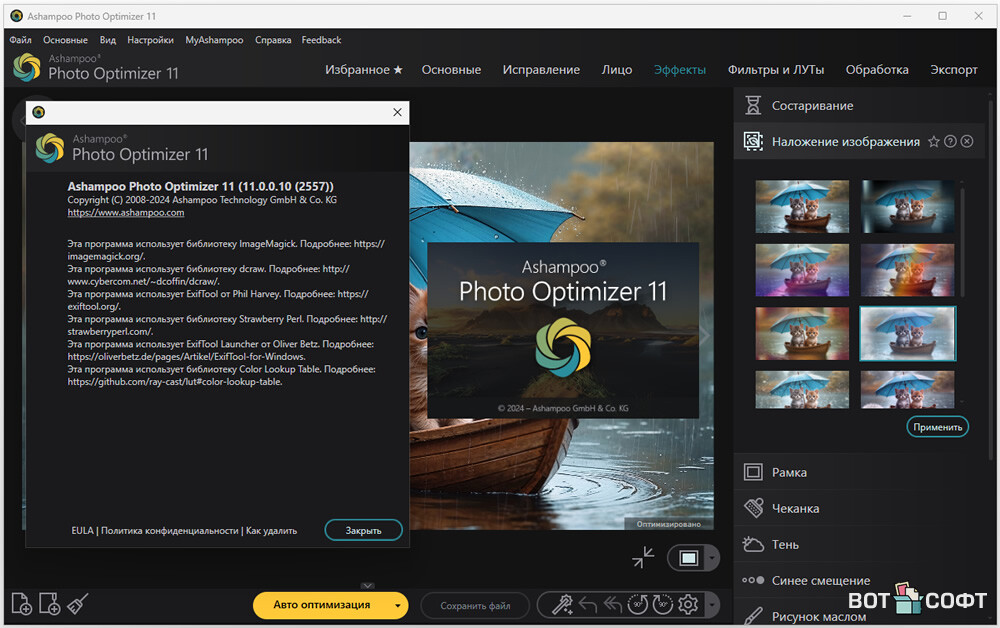Click the Photo Optimizer 11 header logo

27,67
